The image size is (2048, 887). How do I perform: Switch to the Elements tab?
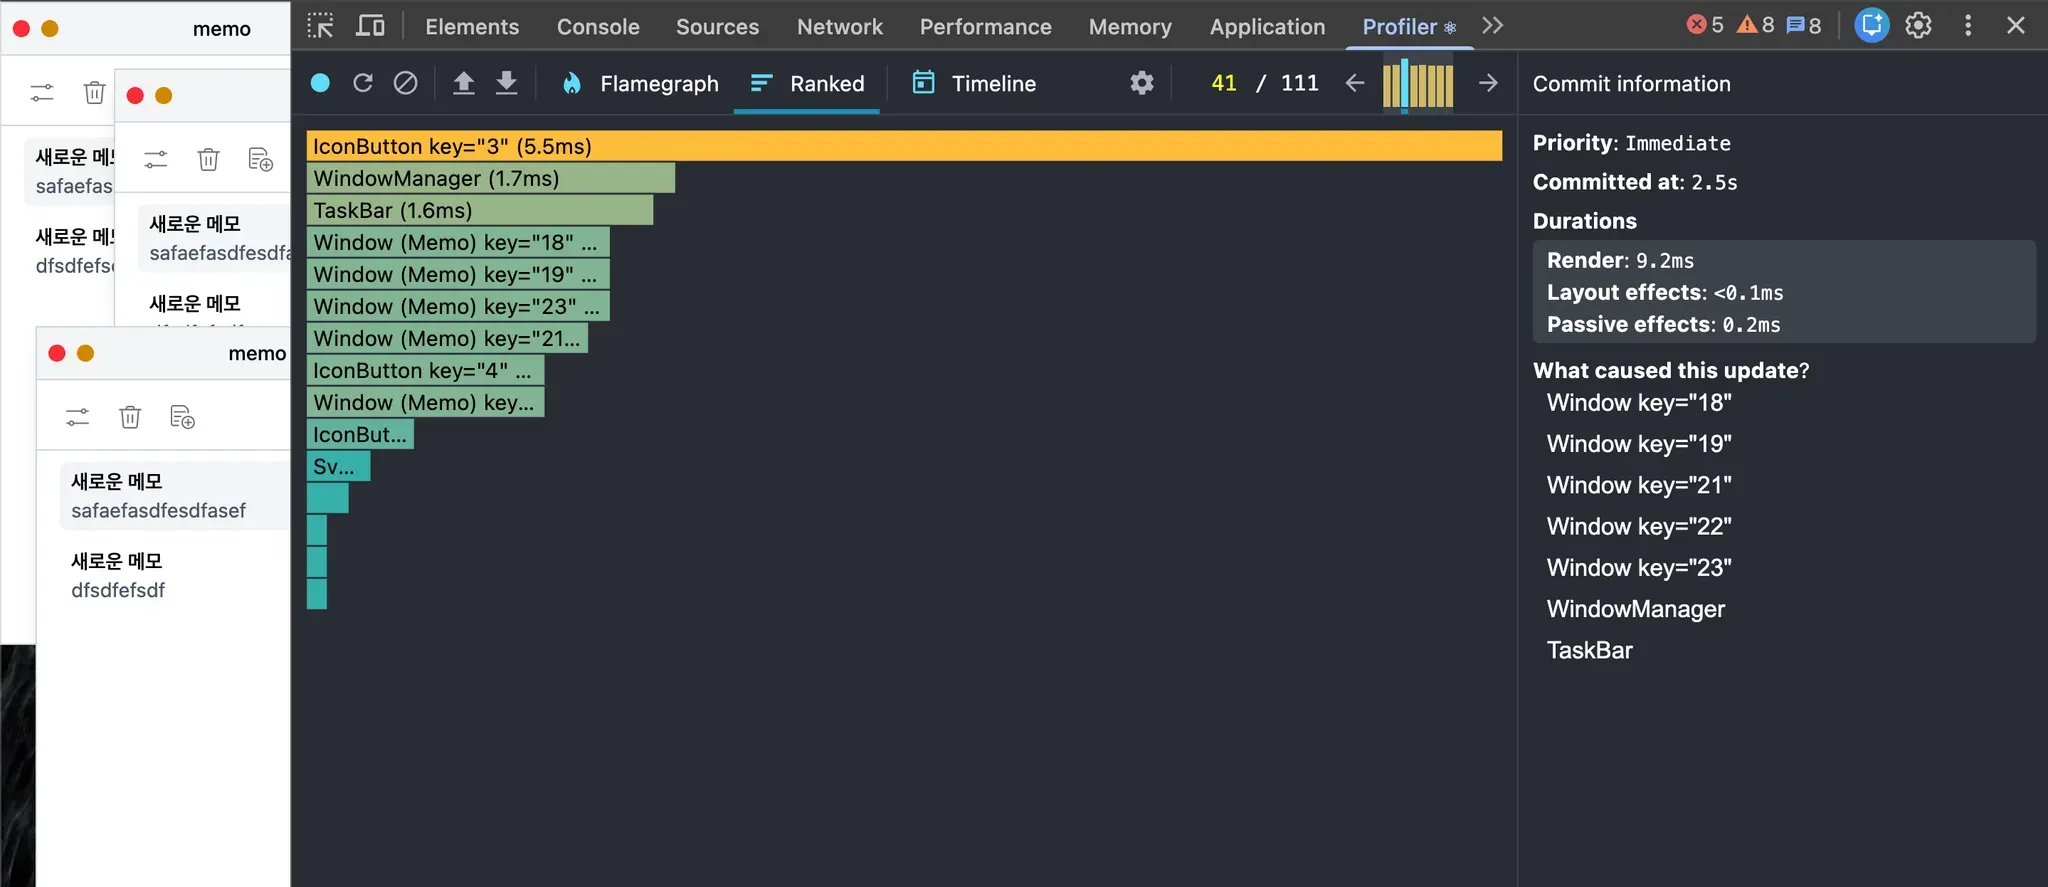click(x=472, y=27)
